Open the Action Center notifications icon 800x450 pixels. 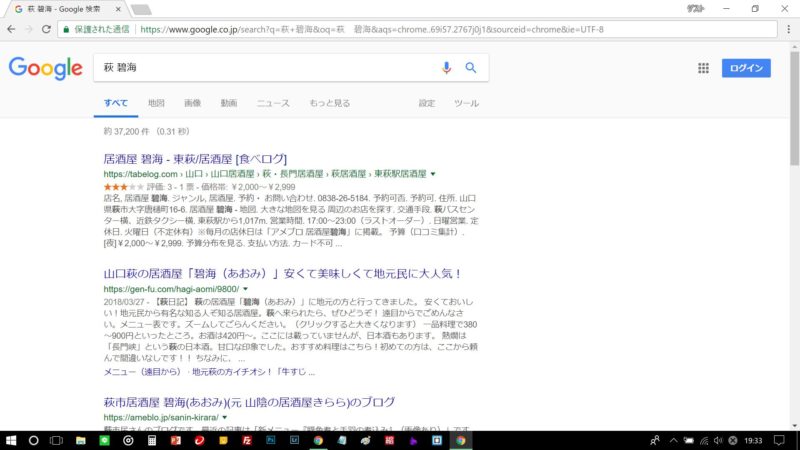tap(779, 440)
